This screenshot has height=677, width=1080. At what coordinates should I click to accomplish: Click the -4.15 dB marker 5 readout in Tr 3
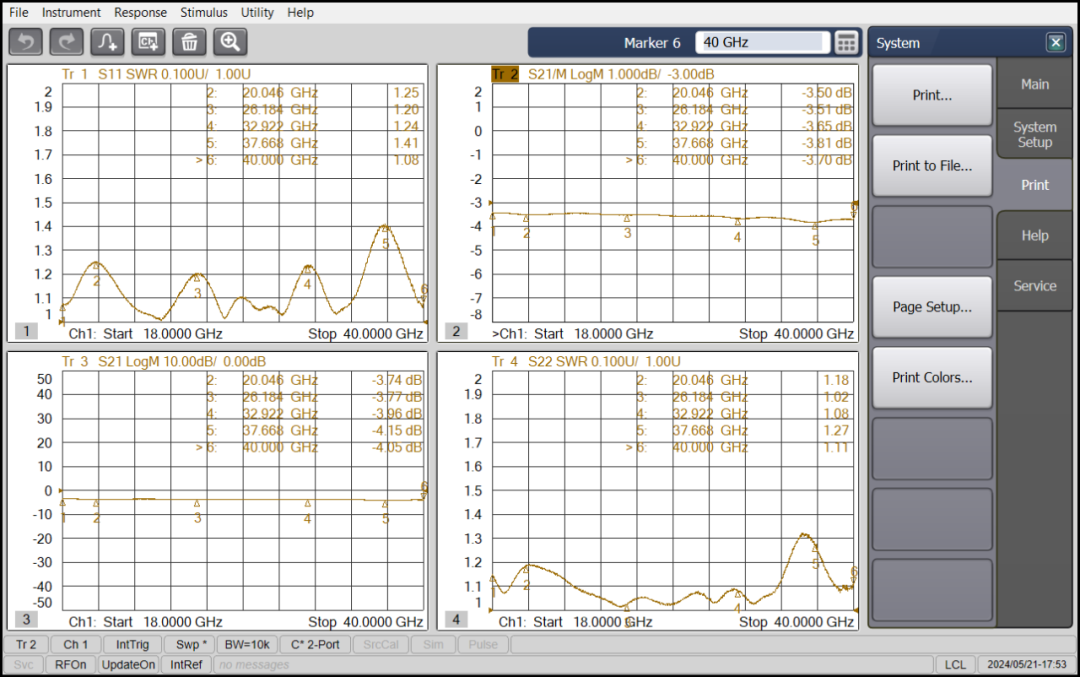click(397, 430)
